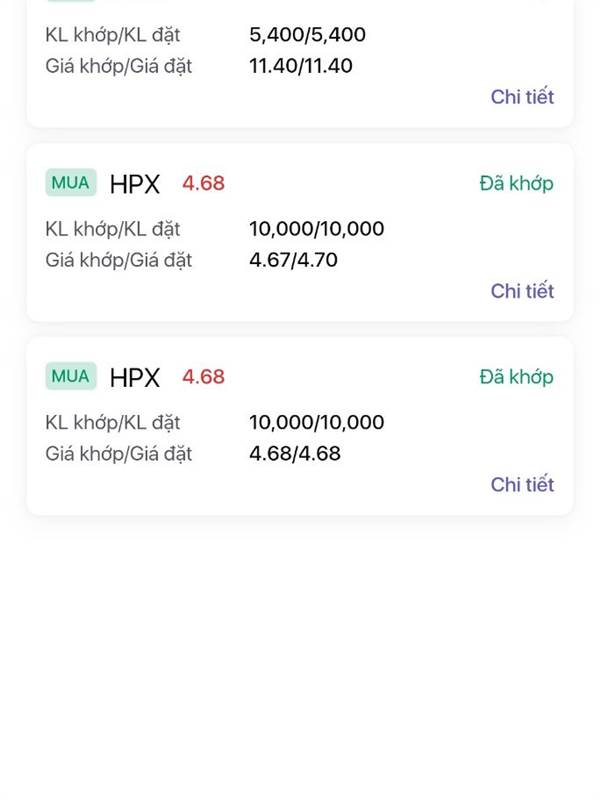This screenshot has height=800, width=600.
Task: Tap Đã khớp status on HPX 4.67/4.70 order
Action: 516,183
